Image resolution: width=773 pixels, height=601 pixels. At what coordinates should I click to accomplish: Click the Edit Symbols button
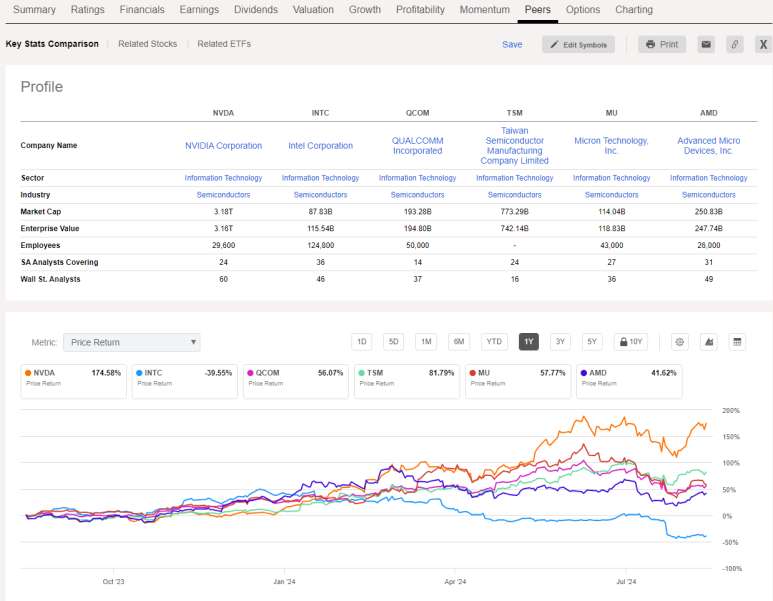(578, 44)
